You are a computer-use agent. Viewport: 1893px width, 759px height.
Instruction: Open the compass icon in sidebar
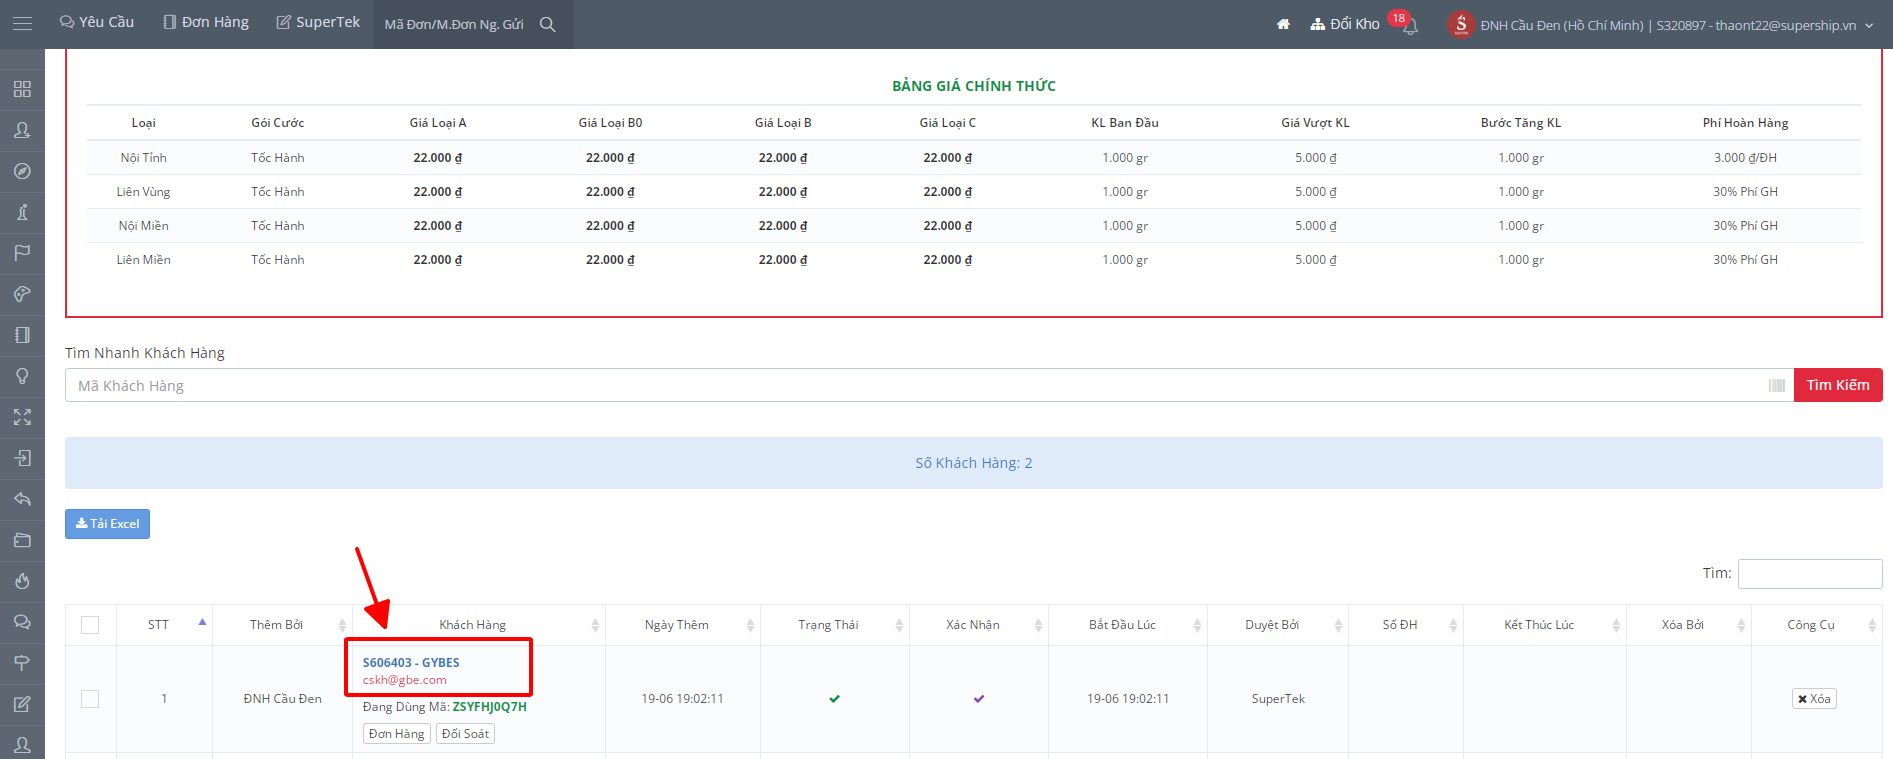(22, 171)
